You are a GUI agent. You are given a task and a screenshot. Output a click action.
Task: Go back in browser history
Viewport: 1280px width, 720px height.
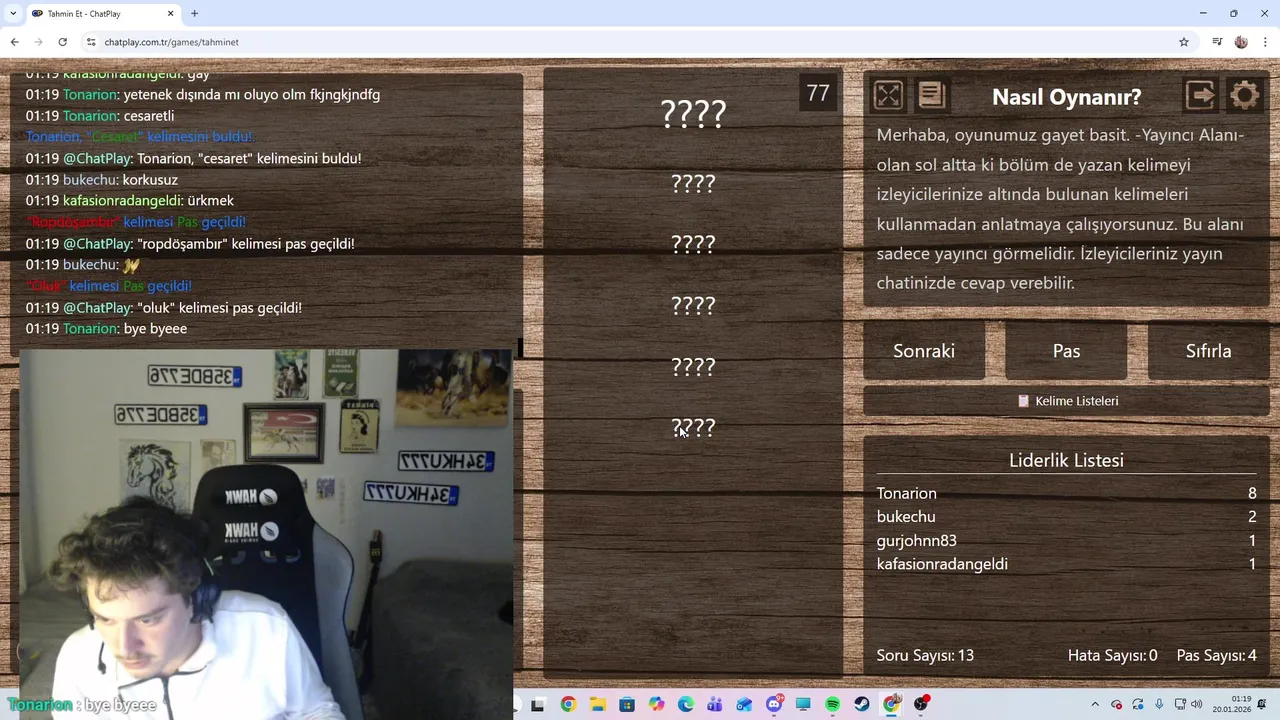click(14, 42)
